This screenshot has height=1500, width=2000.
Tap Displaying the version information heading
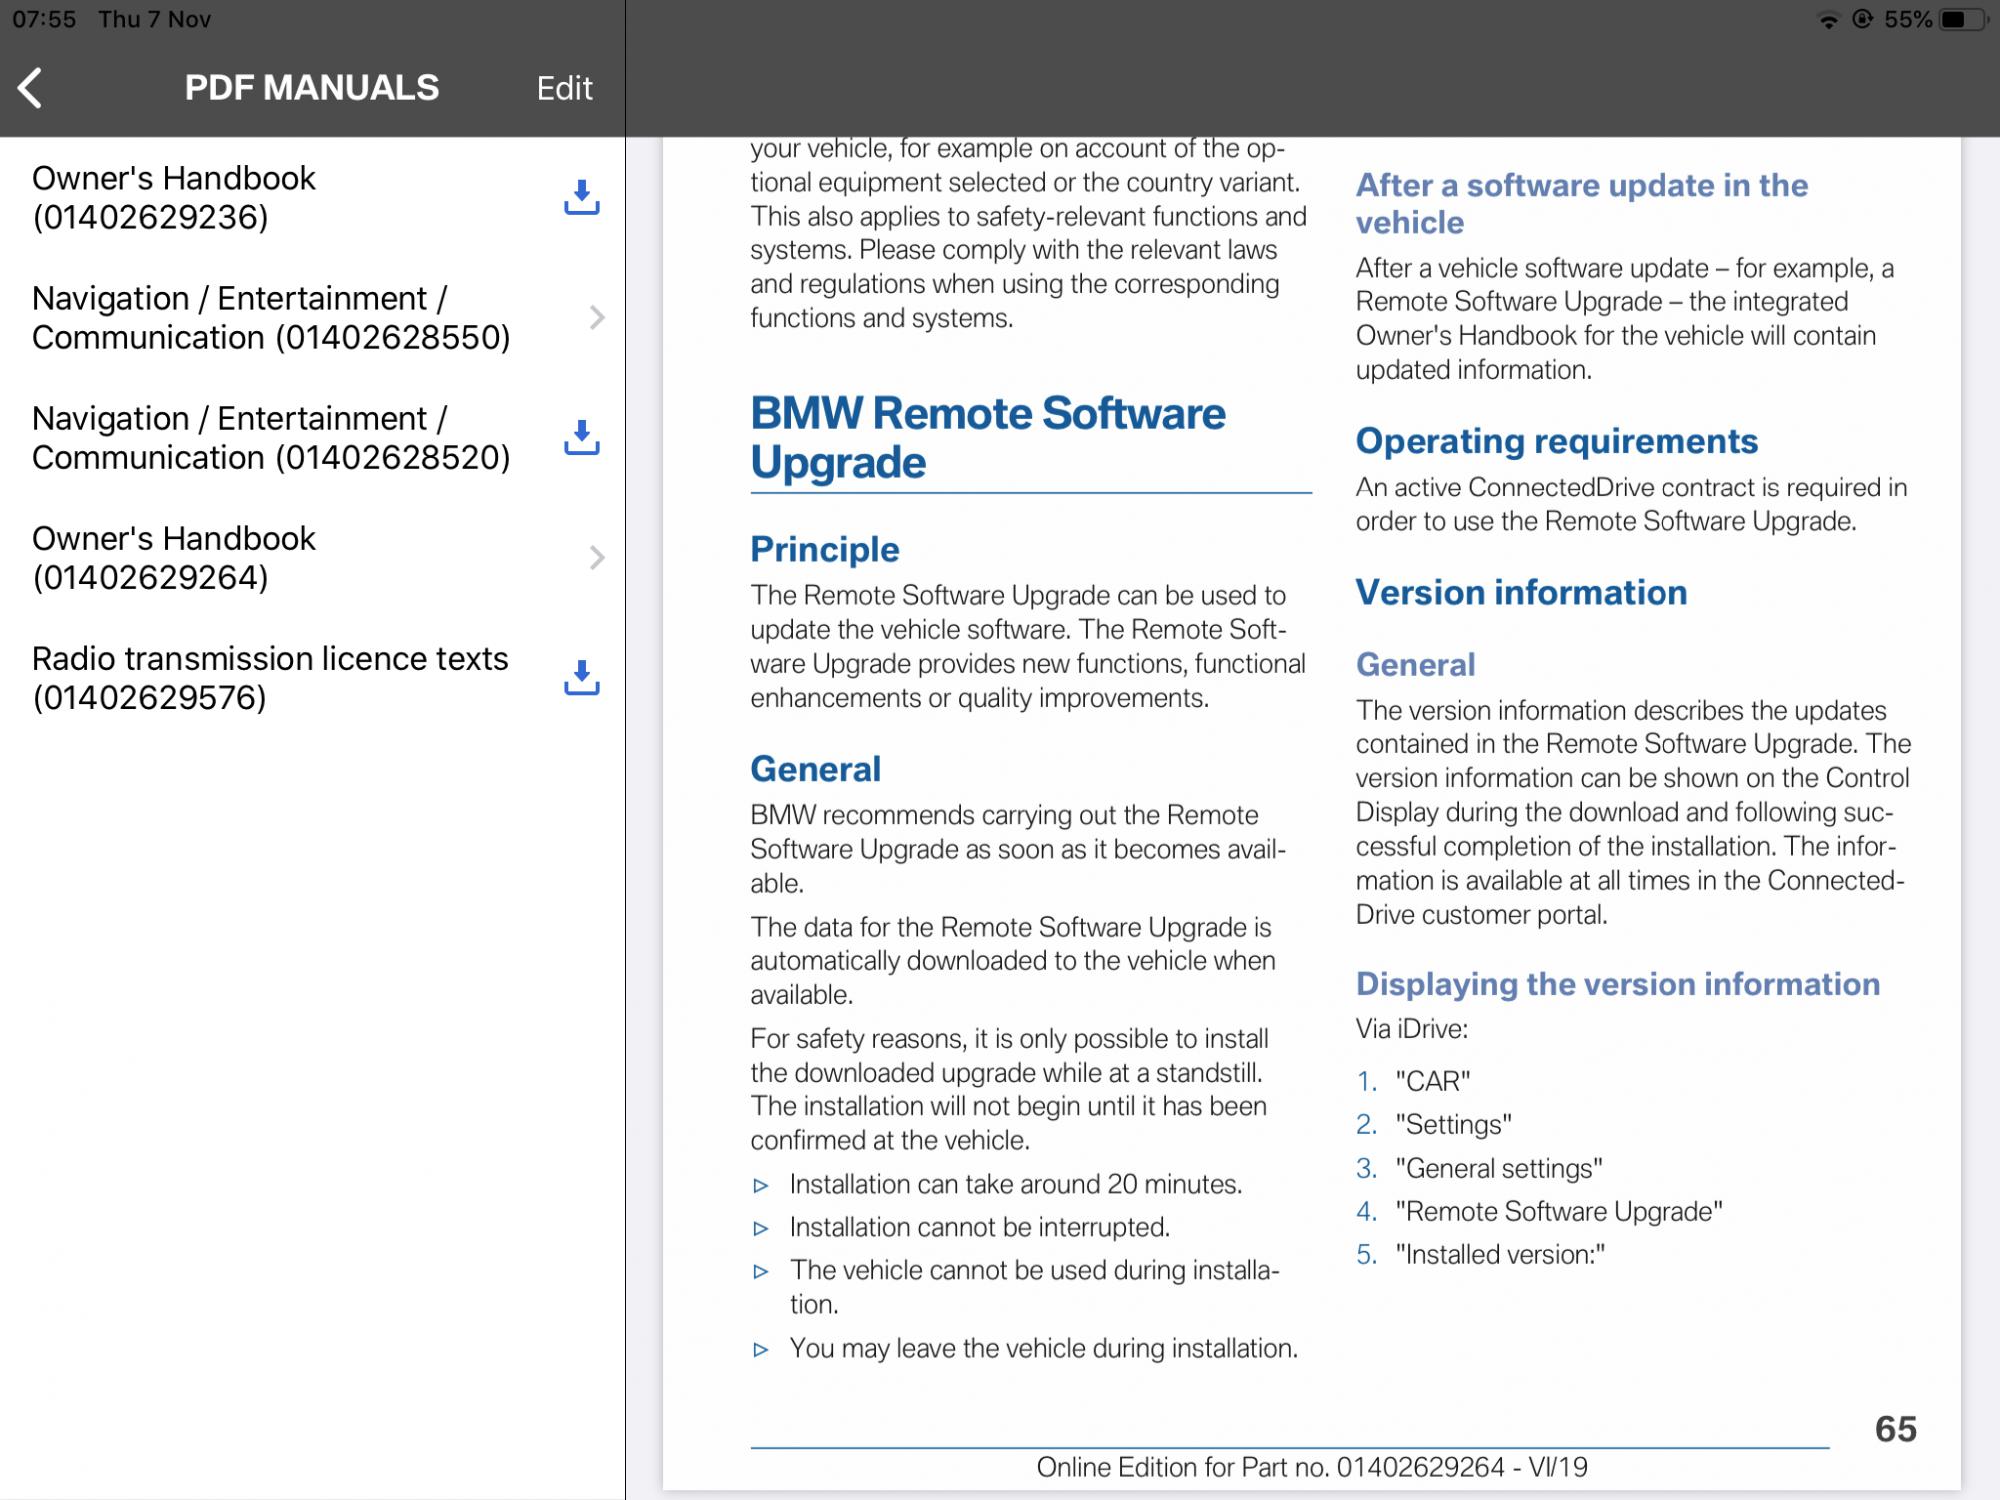pyautogui.click(x=1618, y=984)
